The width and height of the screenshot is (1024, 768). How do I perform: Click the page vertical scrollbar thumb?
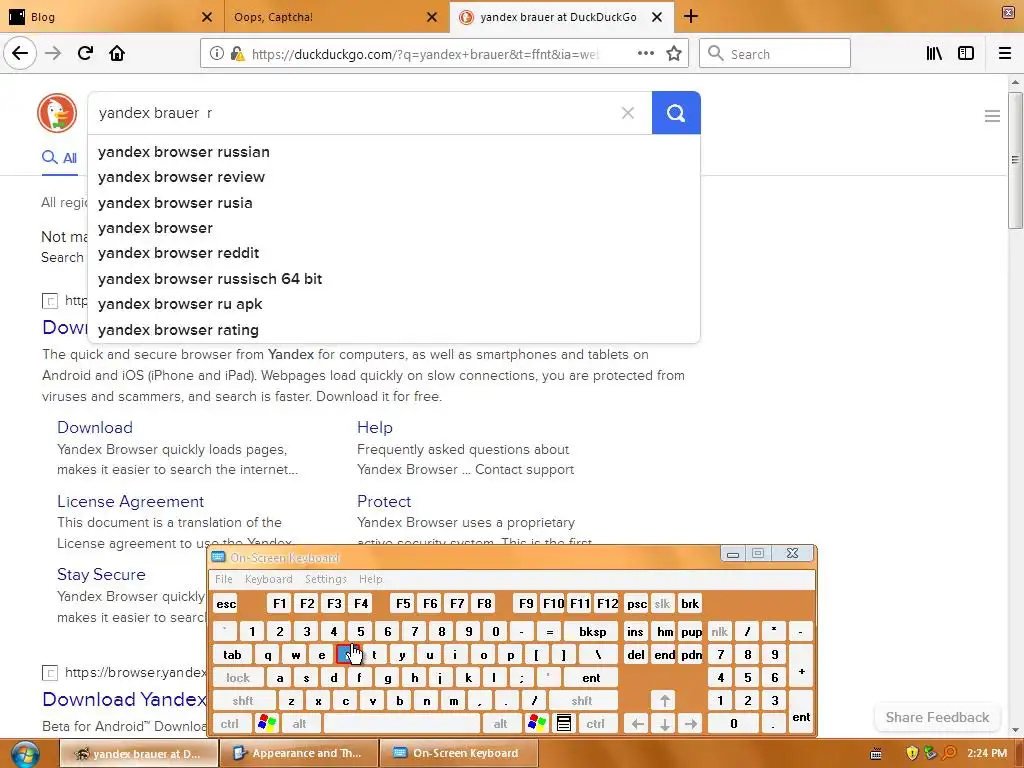[x=1015, y=160]
